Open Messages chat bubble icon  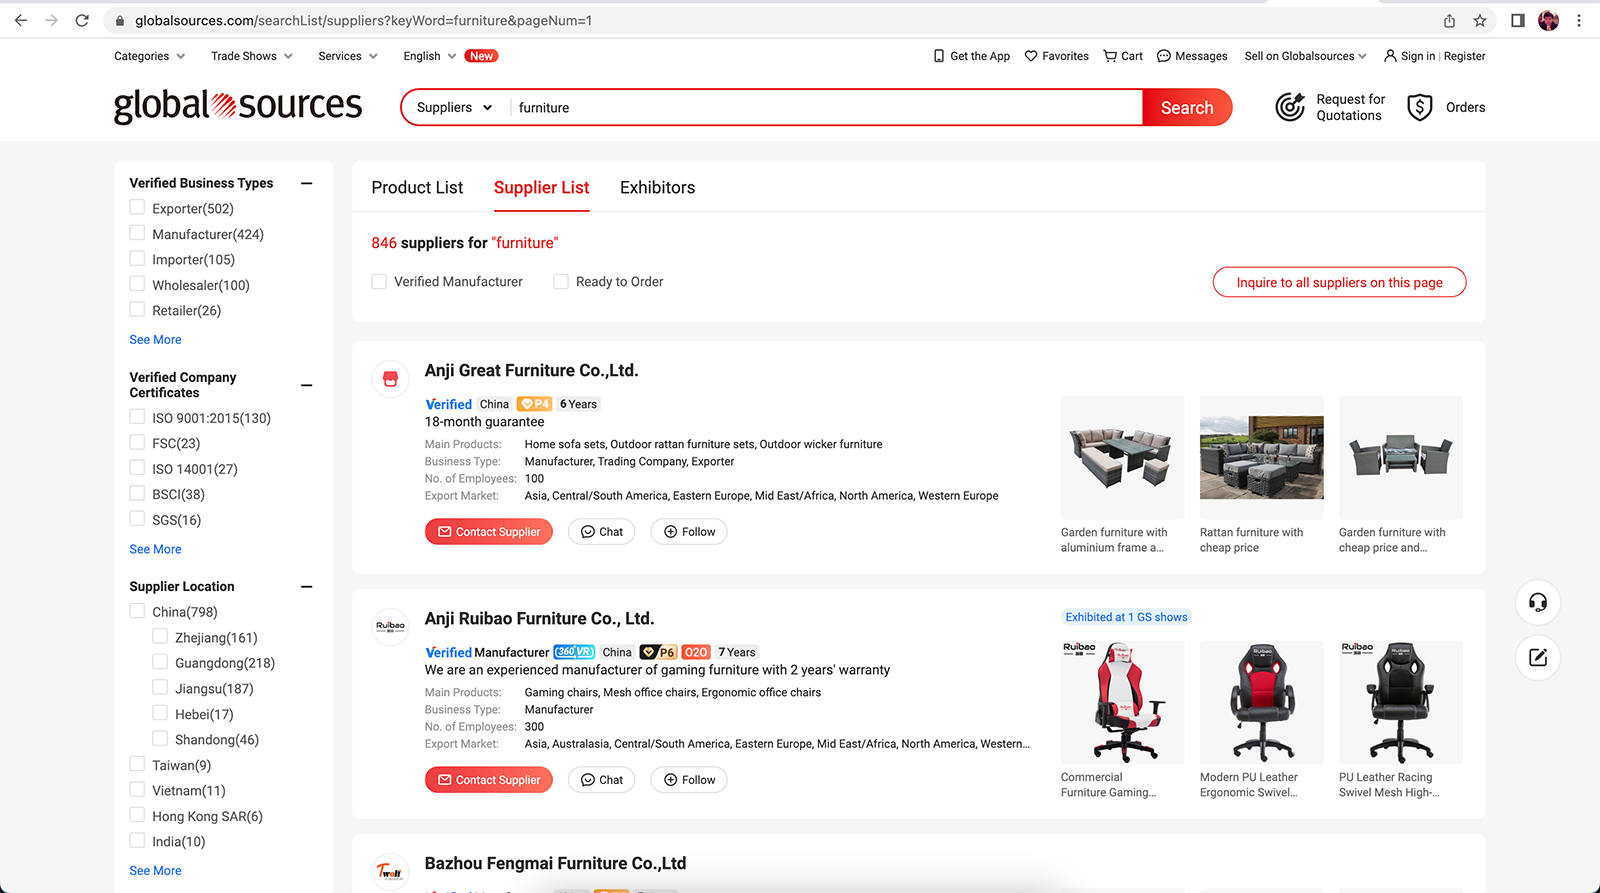1164,56
